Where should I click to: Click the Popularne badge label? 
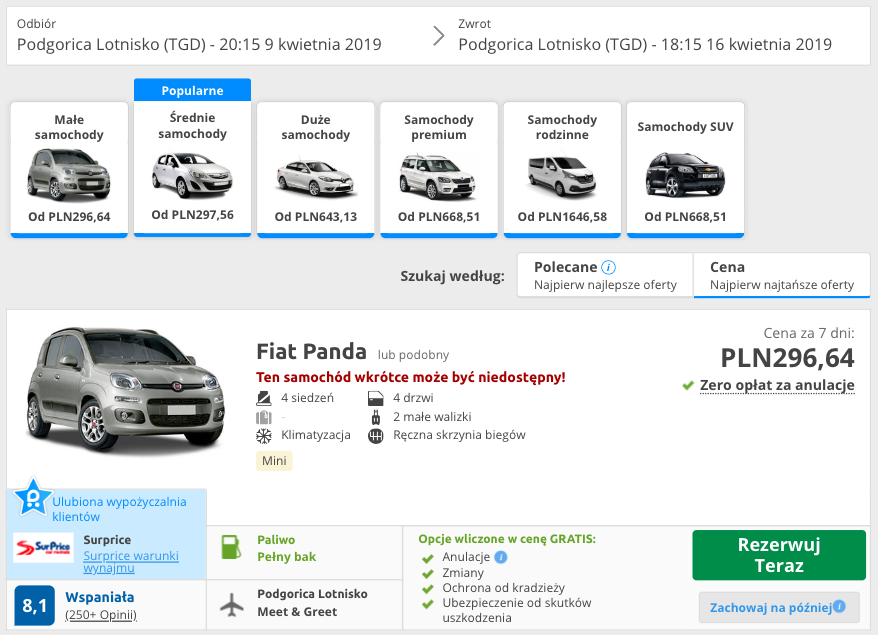(x=192, y=90)
